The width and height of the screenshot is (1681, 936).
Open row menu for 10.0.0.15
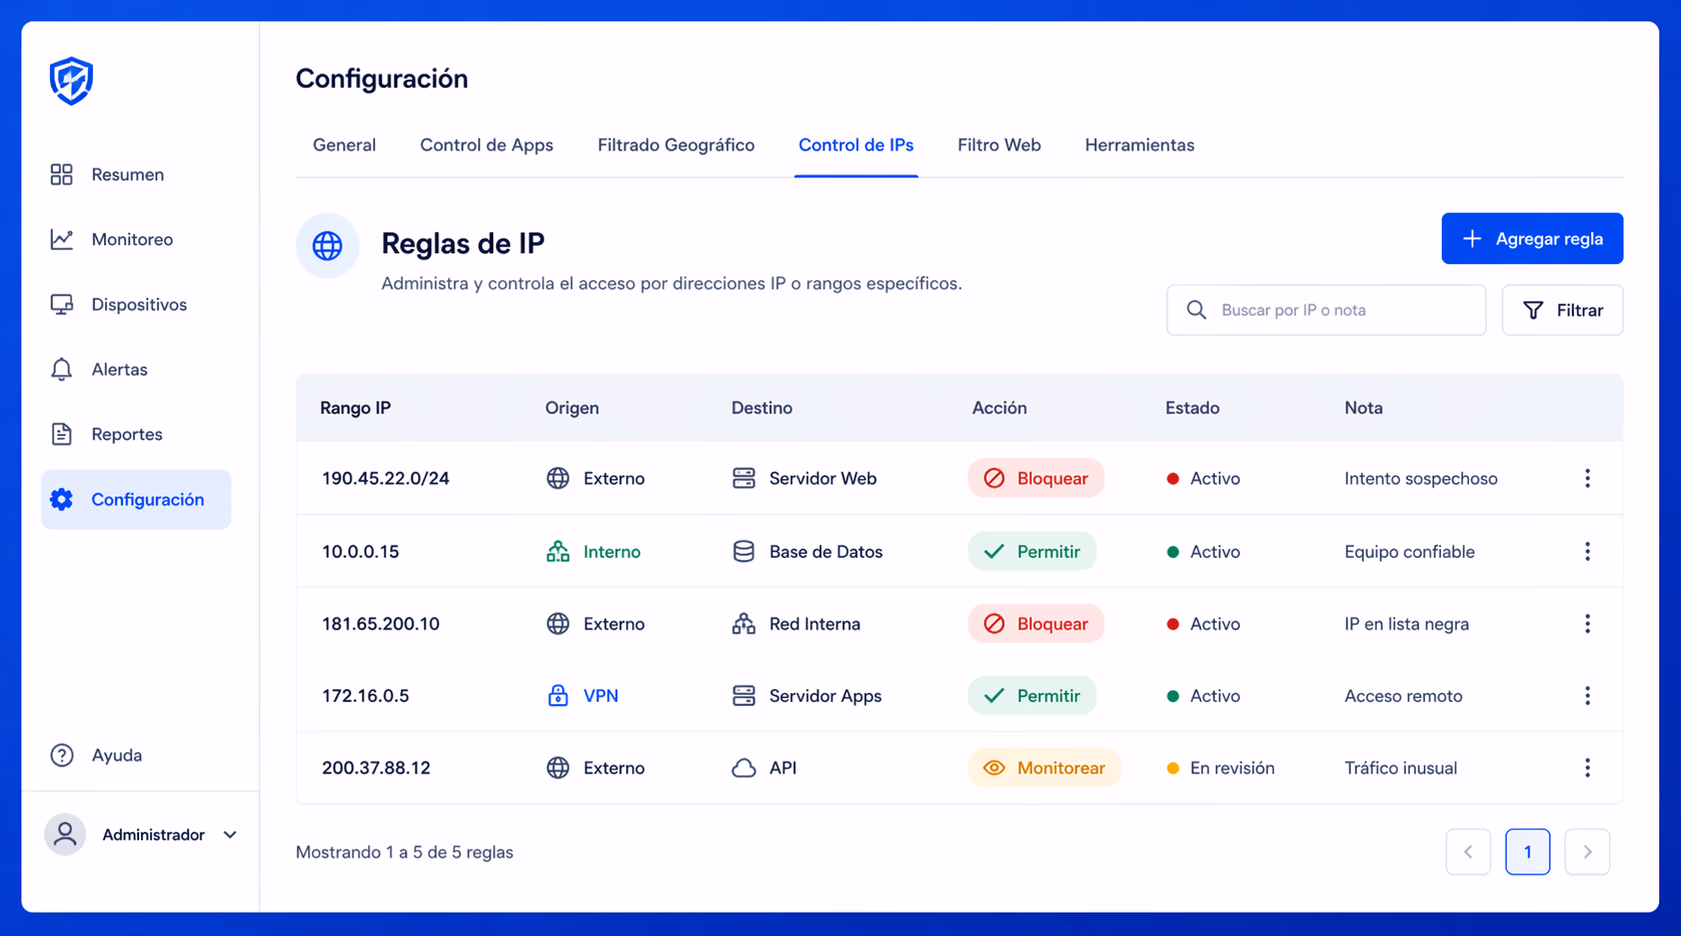pos(1587,551)
